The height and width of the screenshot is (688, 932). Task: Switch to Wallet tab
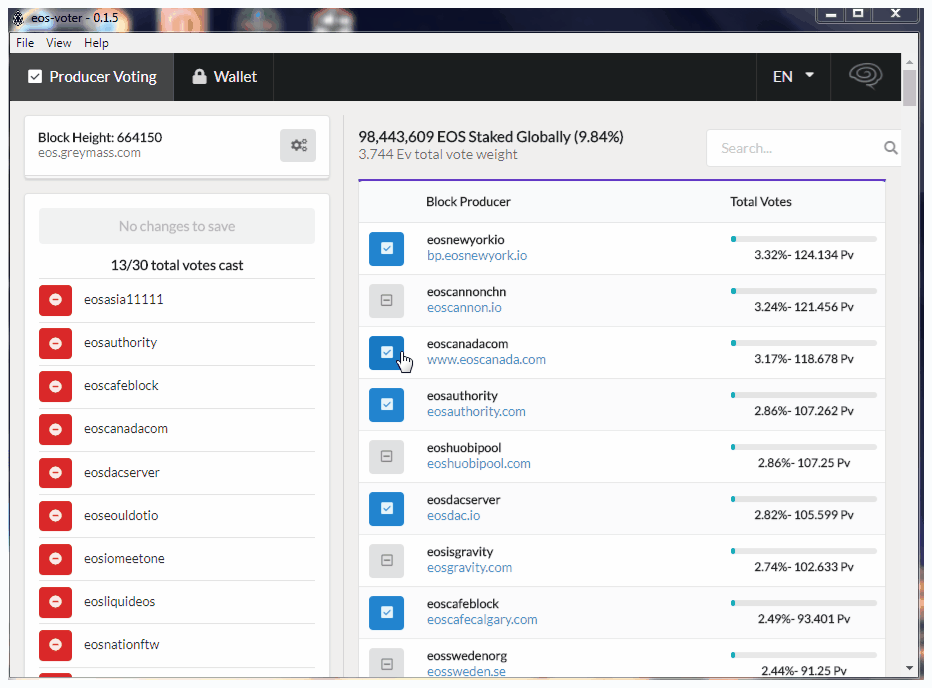point(224,77)
